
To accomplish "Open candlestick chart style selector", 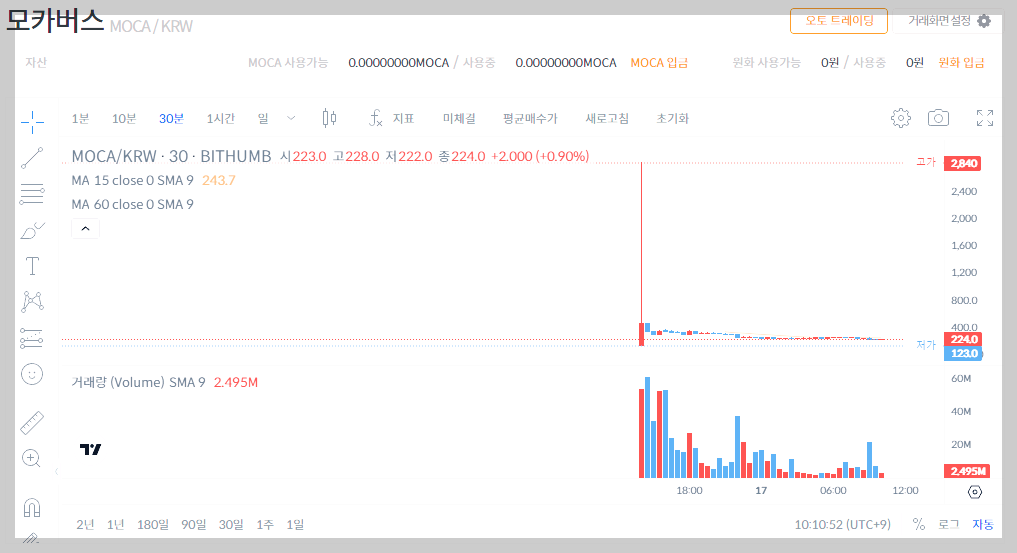I will coord(329,118).
